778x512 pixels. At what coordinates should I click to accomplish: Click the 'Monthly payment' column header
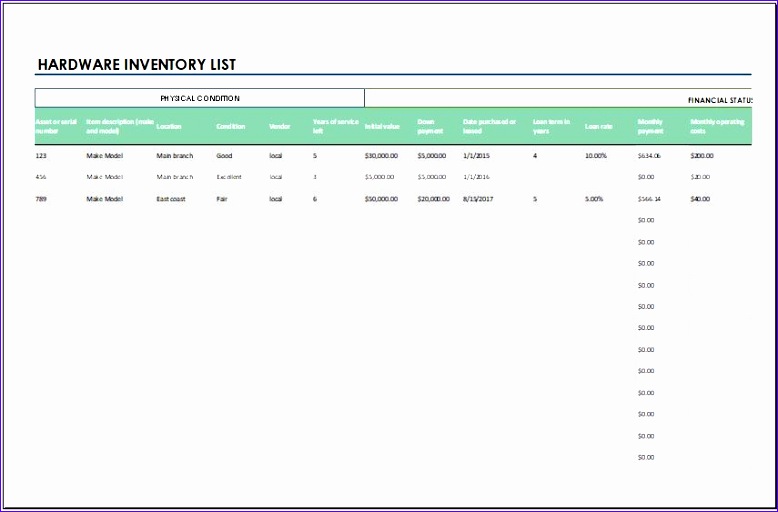coord(650,127)
